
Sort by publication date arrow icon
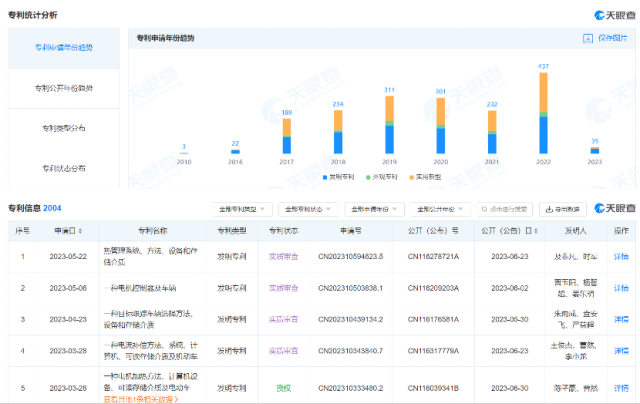pos(536,231)
